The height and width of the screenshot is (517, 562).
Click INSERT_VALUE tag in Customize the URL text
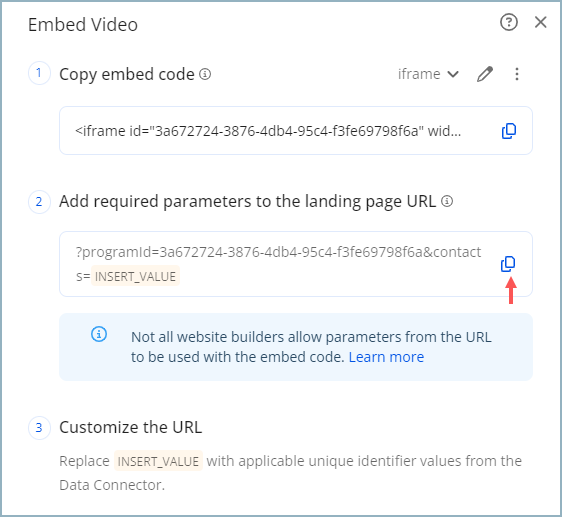(158, 461)
